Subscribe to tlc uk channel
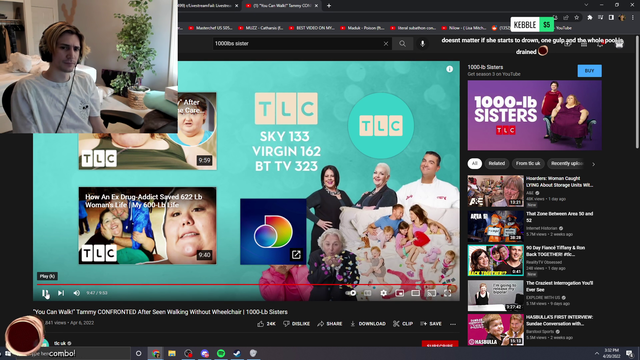Image resolution: width=640 pixels, height=360 pixels. click(440, 344)
